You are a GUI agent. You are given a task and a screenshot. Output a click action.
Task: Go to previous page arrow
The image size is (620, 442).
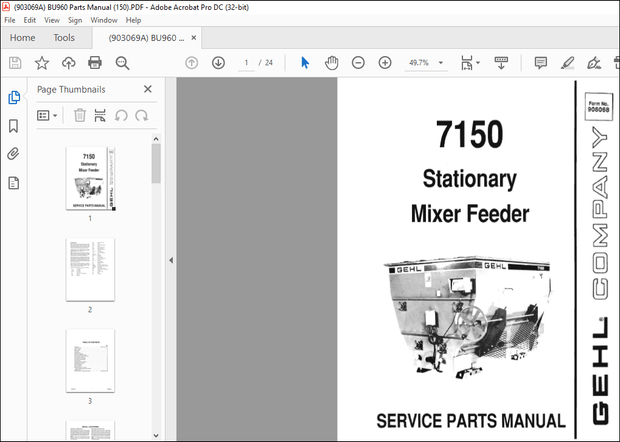(x=191, y=62)
